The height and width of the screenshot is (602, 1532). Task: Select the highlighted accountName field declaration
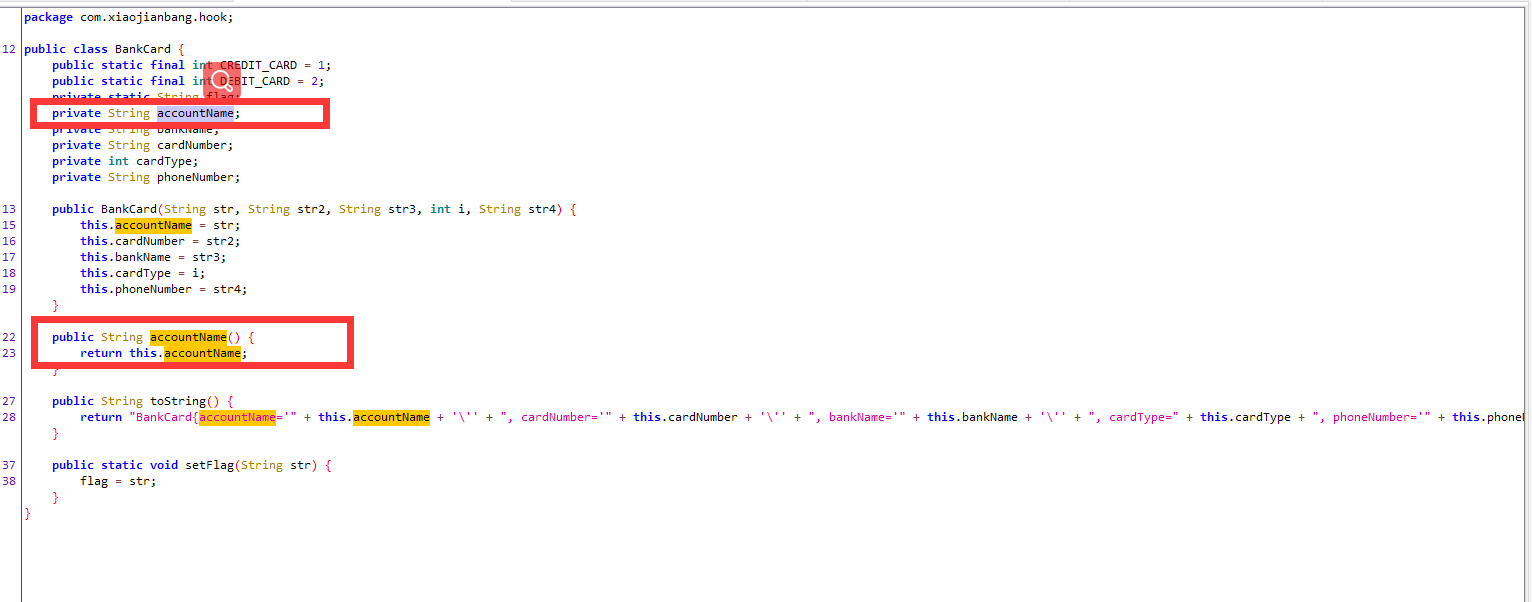click(195, 113)
